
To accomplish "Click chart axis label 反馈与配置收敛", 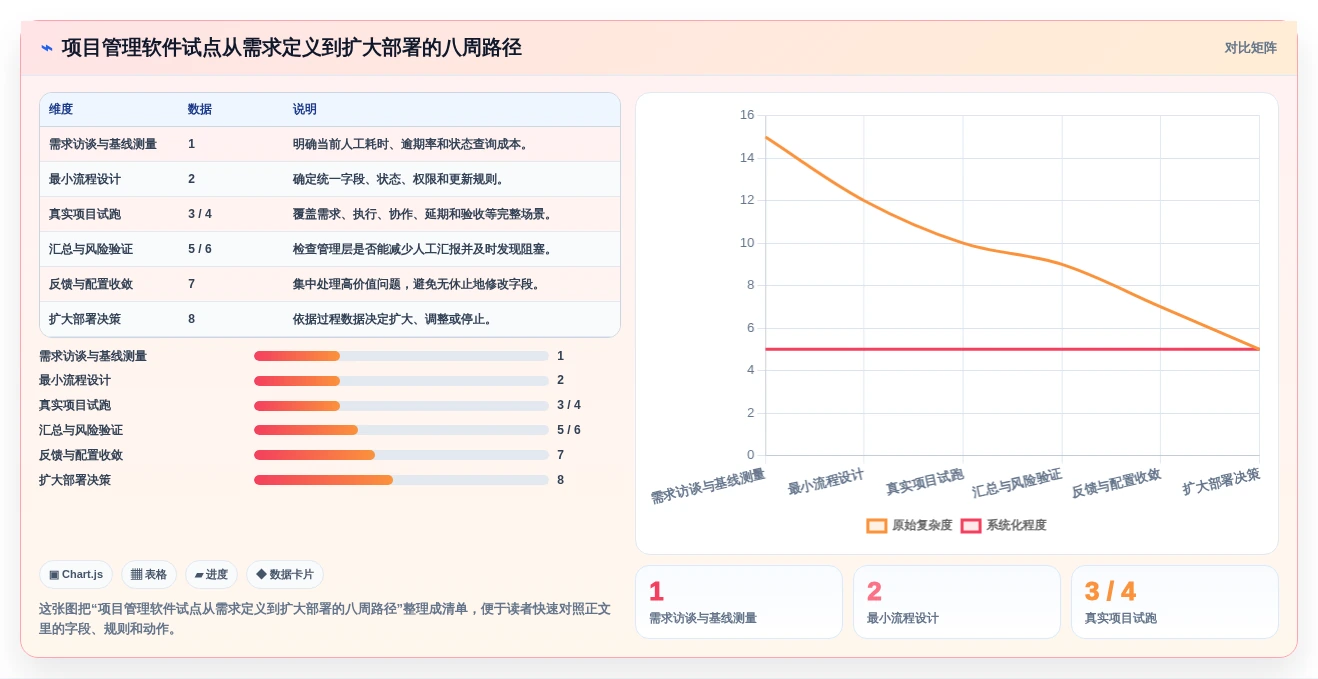I will pyautogui.click(x=1116, y=483).
